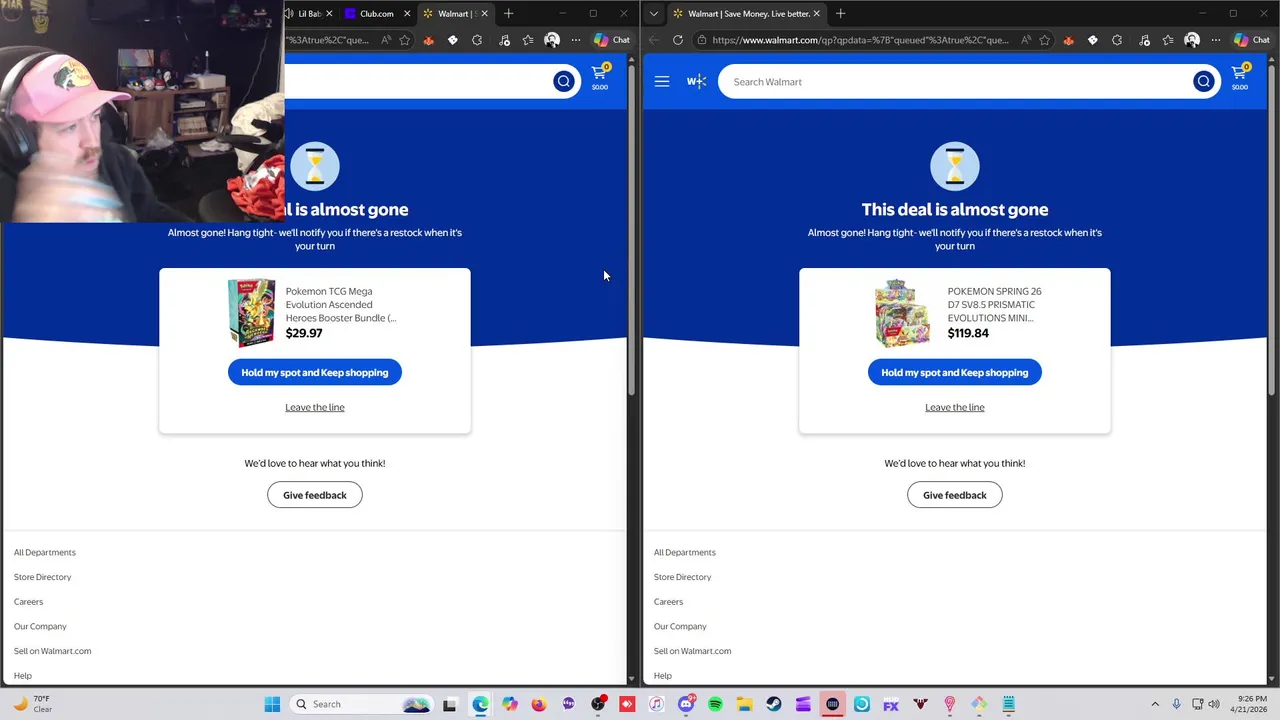Viewport: 1280px width, 720px height.
Task: Give feedback in left Walmart window
Action: tap(315, 495)
